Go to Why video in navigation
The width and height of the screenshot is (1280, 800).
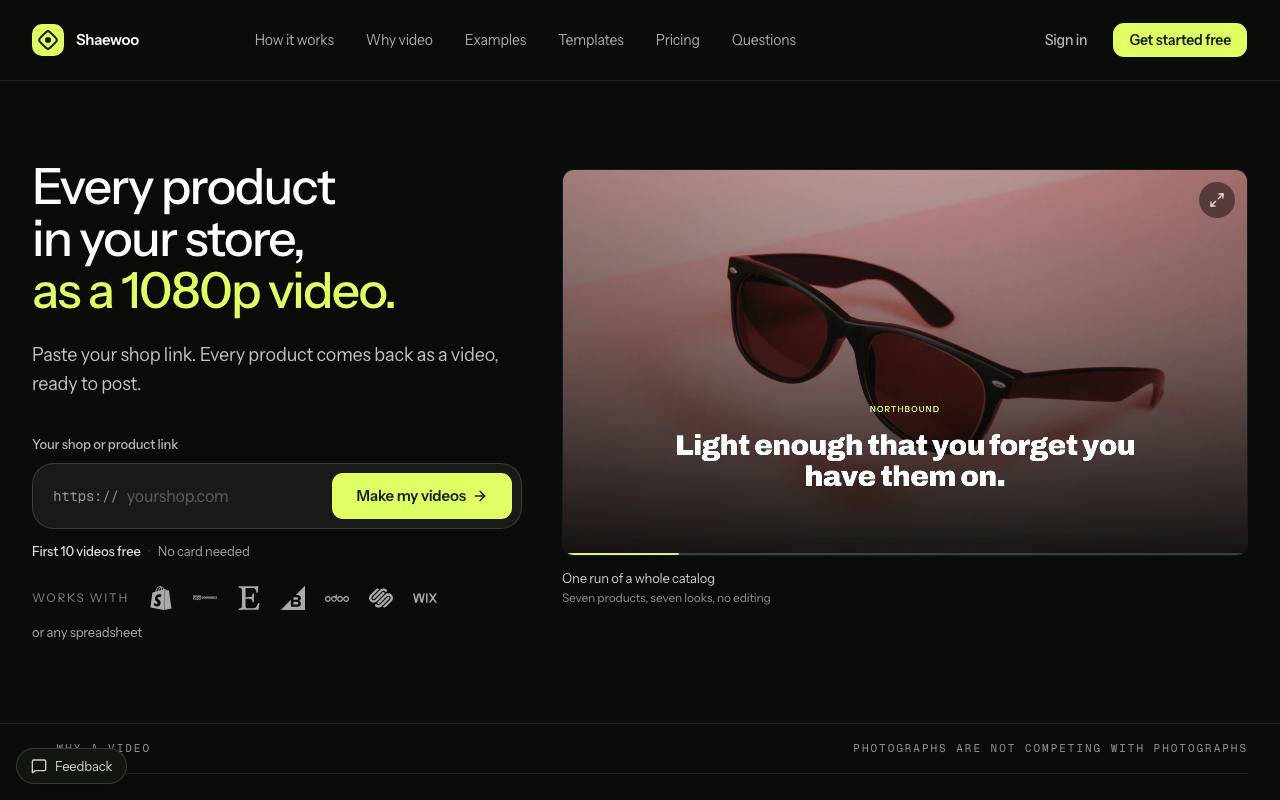pos(399,40)
